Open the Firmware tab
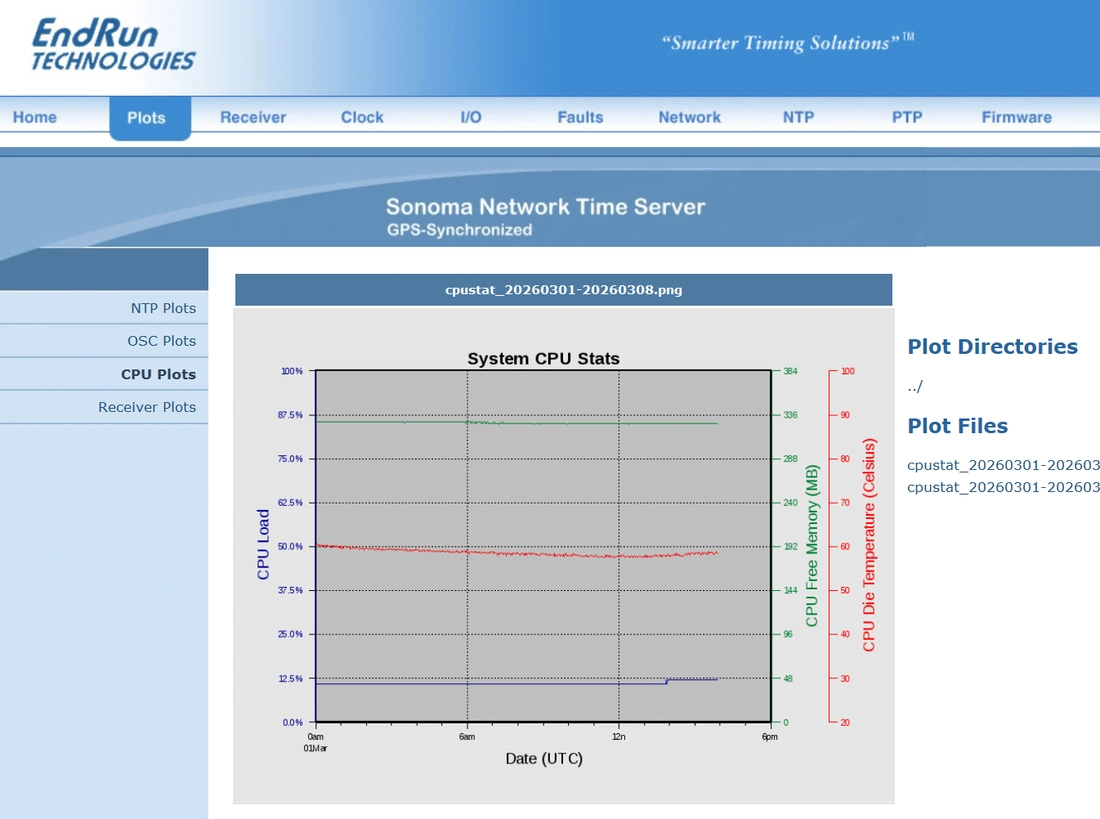This screenshot has width=1100, height=819. coord(1017,117)
